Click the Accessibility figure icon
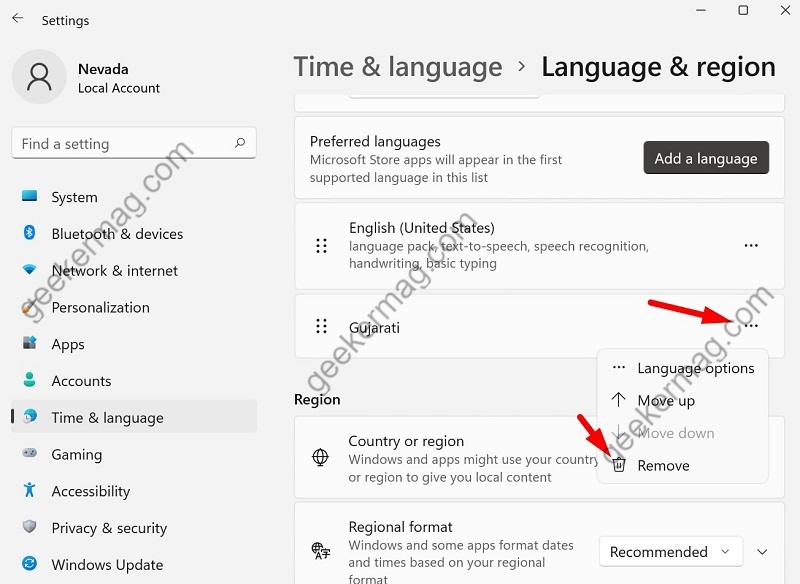The width and height of the screenshot is (800, 584). [30, 490]
